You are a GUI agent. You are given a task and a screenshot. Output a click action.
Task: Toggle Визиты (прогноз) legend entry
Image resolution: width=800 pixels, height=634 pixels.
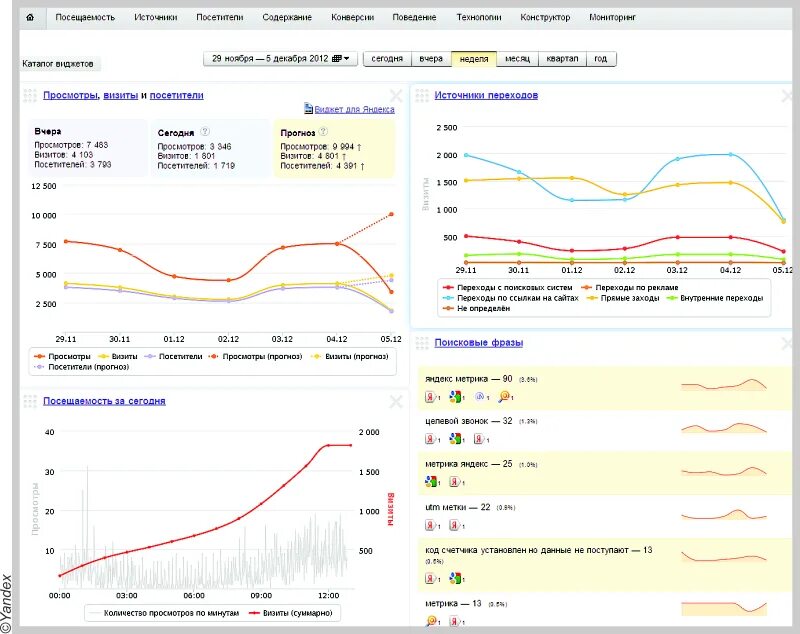(x=349, y=357)
